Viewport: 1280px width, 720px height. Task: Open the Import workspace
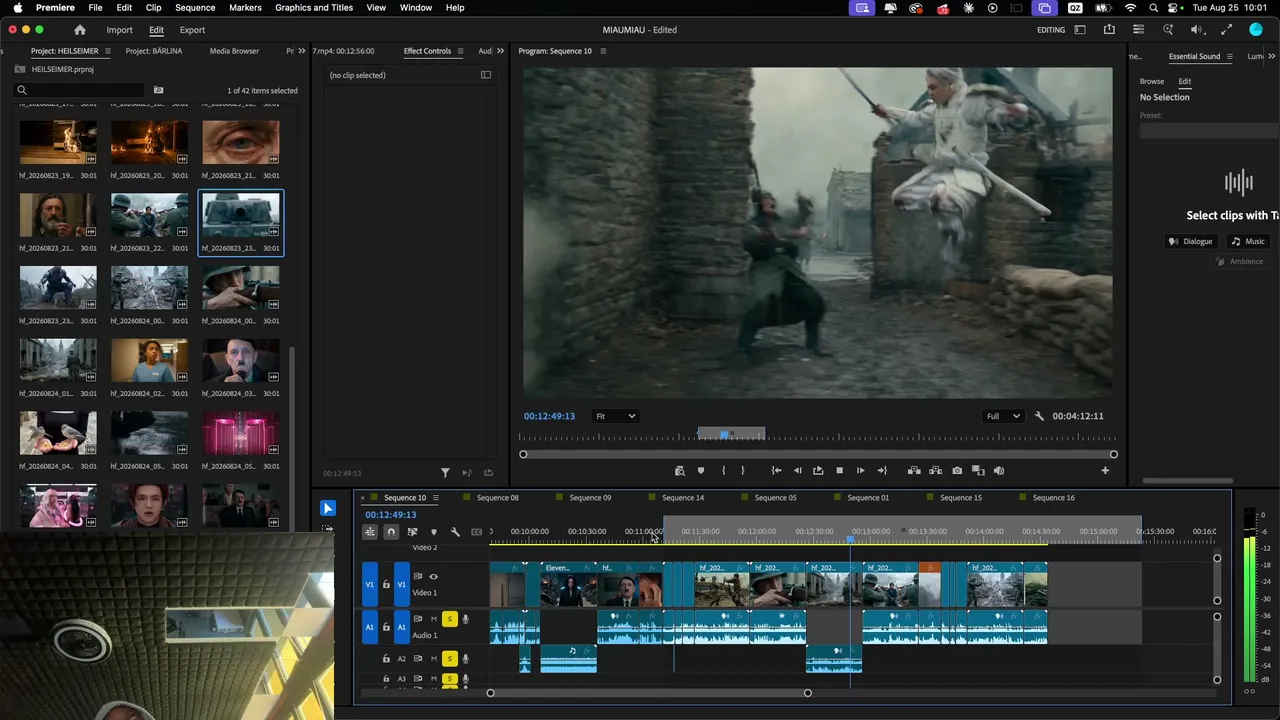click(x=119, y=30)
